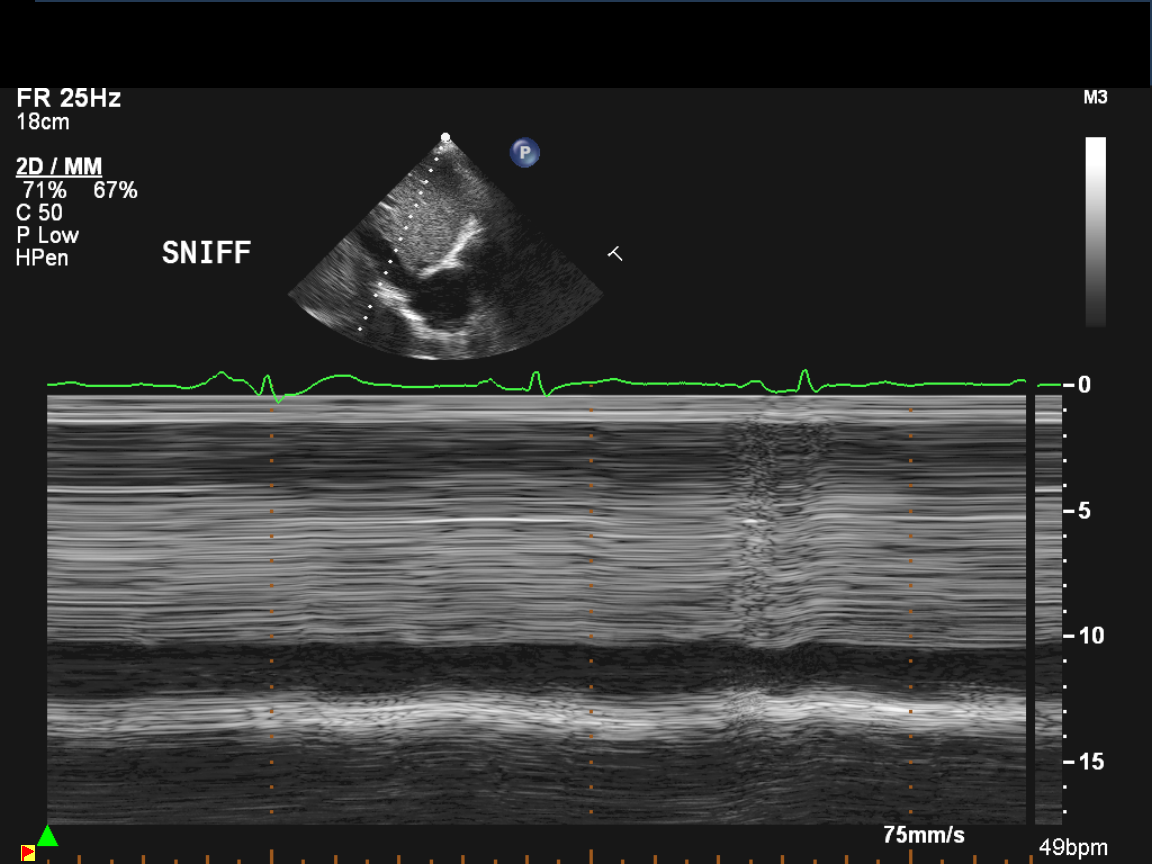Click the P Low persistence setting
The image size is (1152, 864).
(47, 235)
